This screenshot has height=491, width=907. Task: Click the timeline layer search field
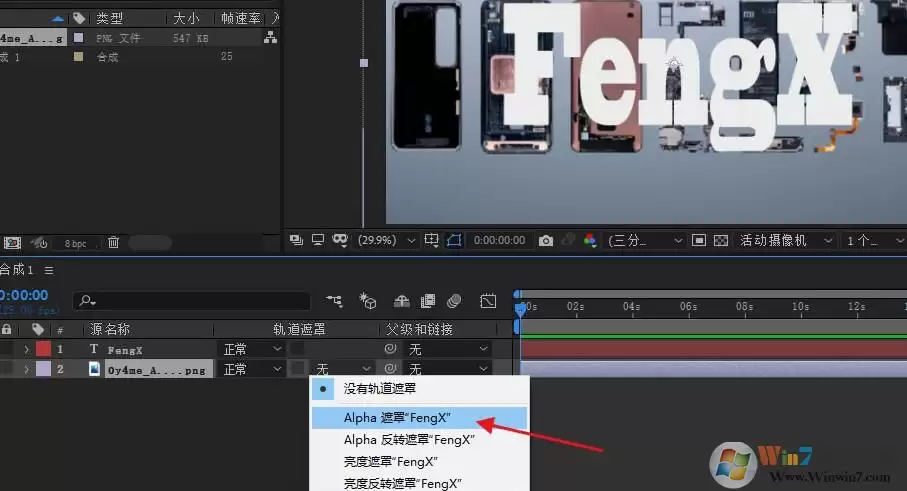(x=192, y=301)
